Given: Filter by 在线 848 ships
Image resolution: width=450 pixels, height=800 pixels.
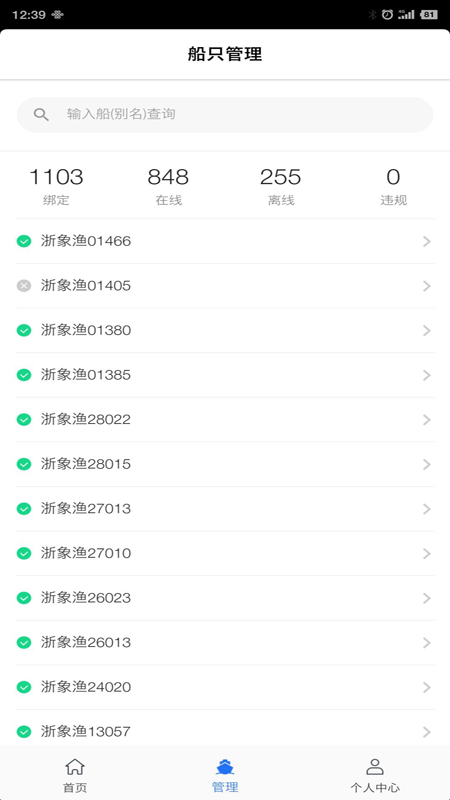Looking at the screenshot, I should pos(168,186).
